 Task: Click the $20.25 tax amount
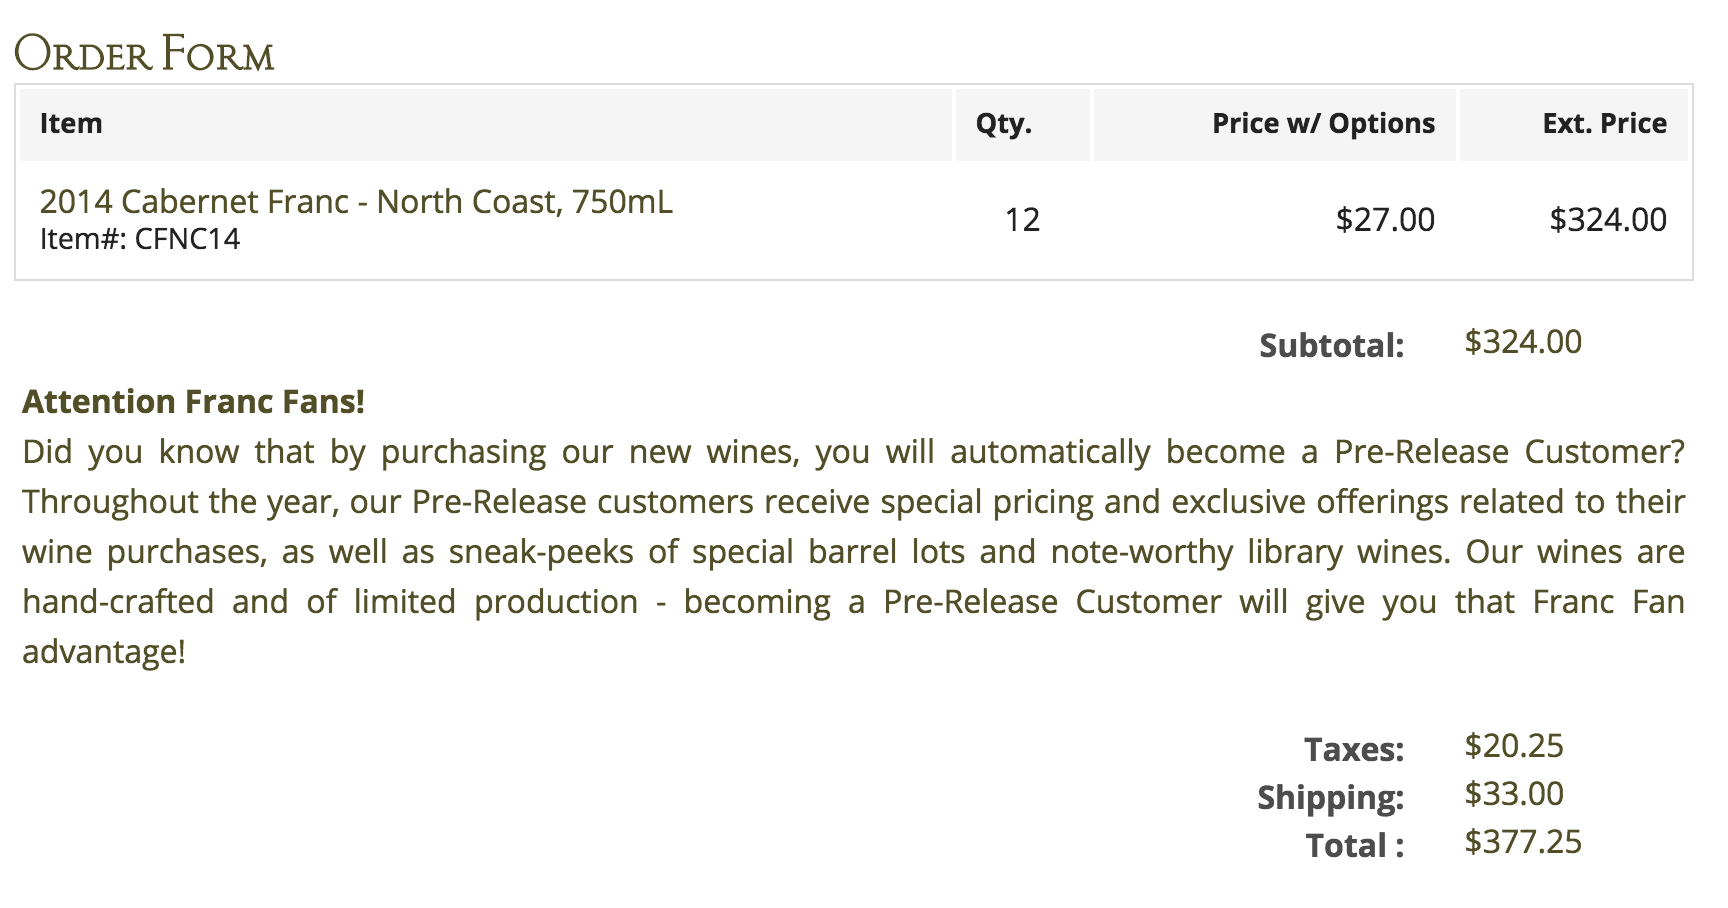pyautogui.click(x=1514, y=745)
